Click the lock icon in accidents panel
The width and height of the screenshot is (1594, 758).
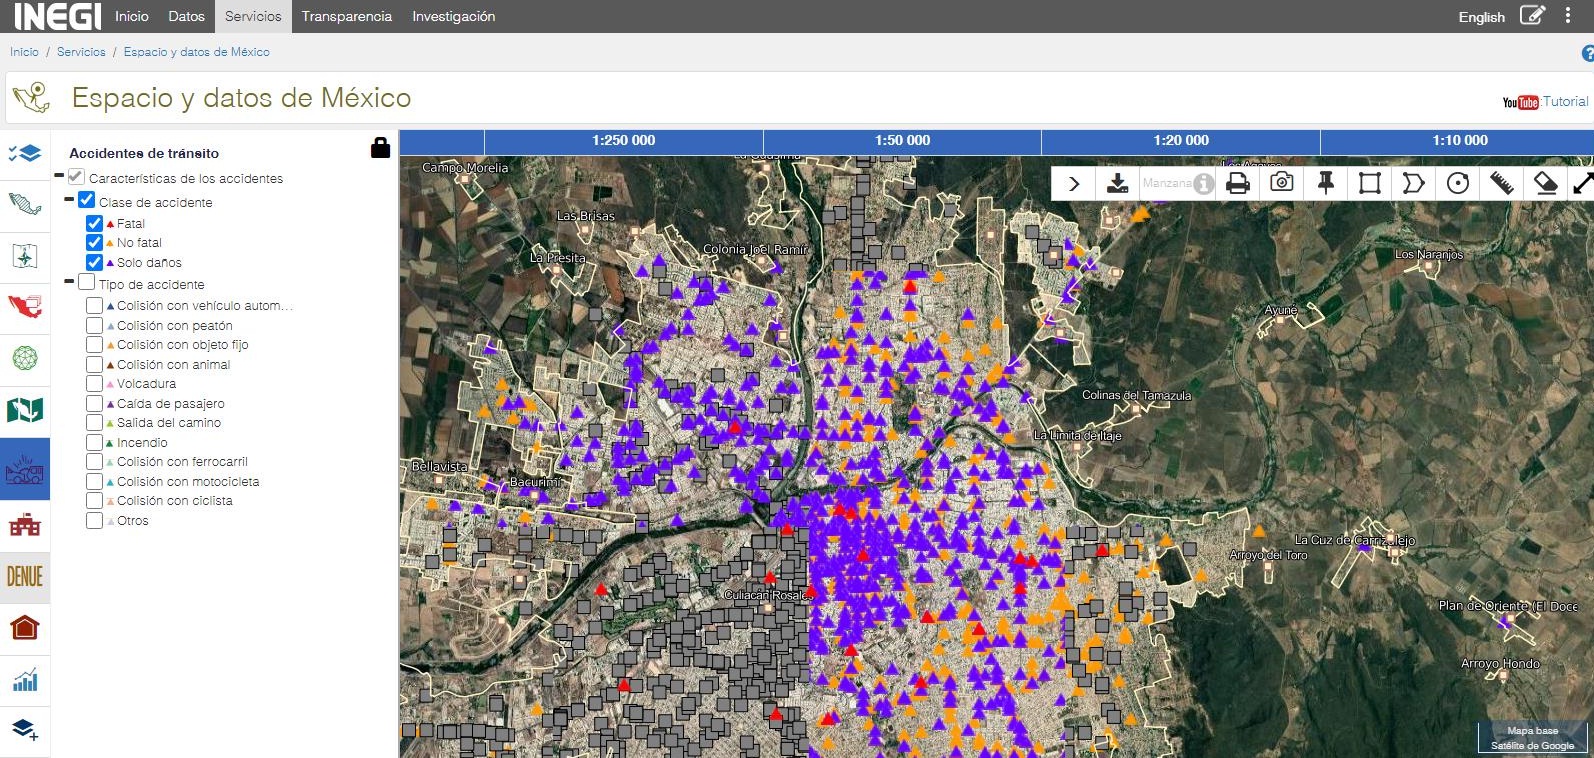point(380,147)
